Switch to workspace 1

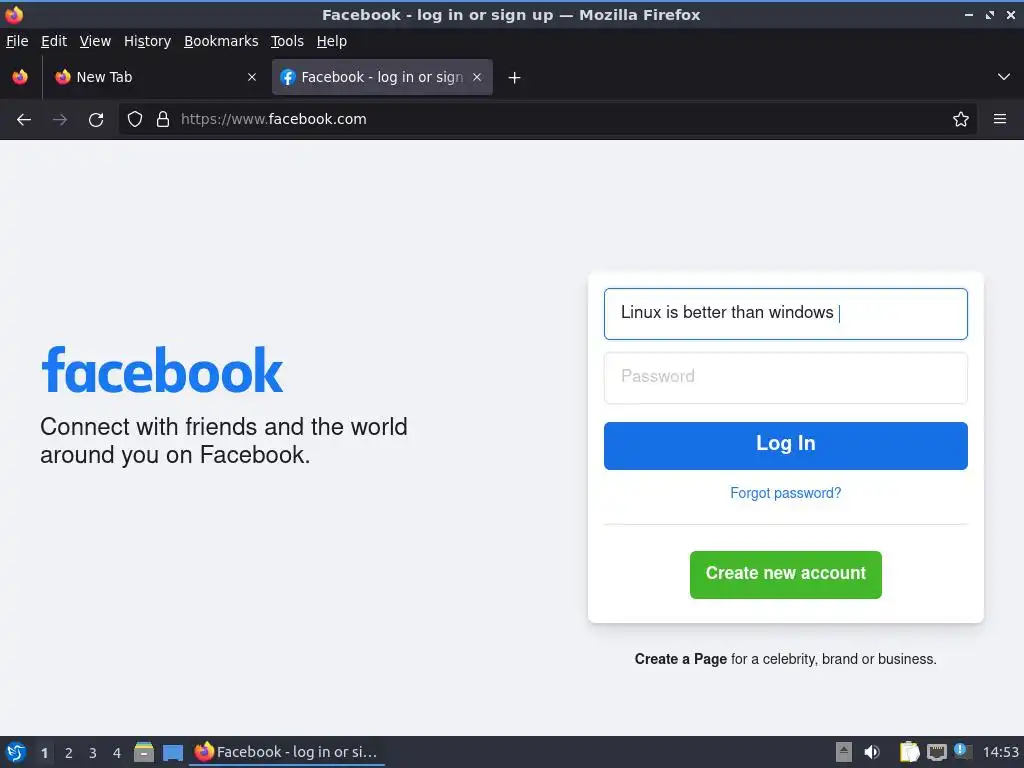tap(44, 753)
